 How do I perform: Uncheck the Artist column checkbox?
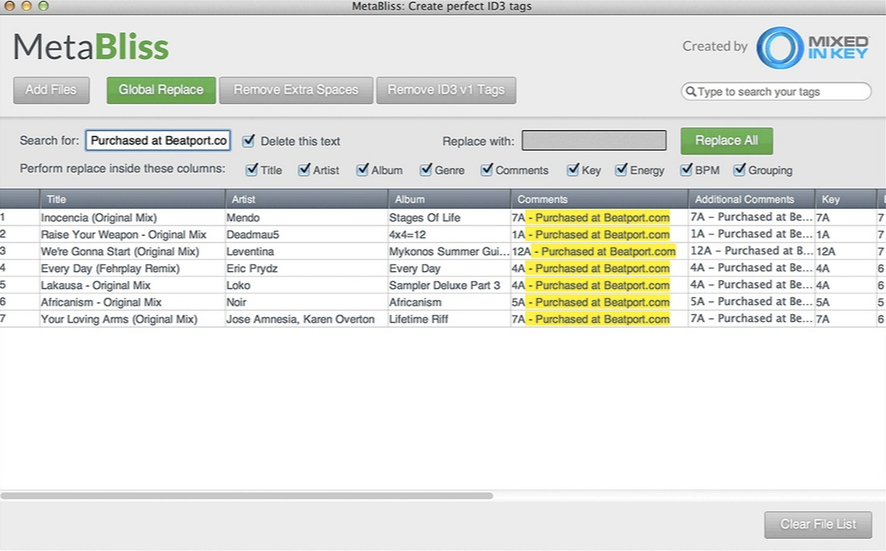pos(304,170)
